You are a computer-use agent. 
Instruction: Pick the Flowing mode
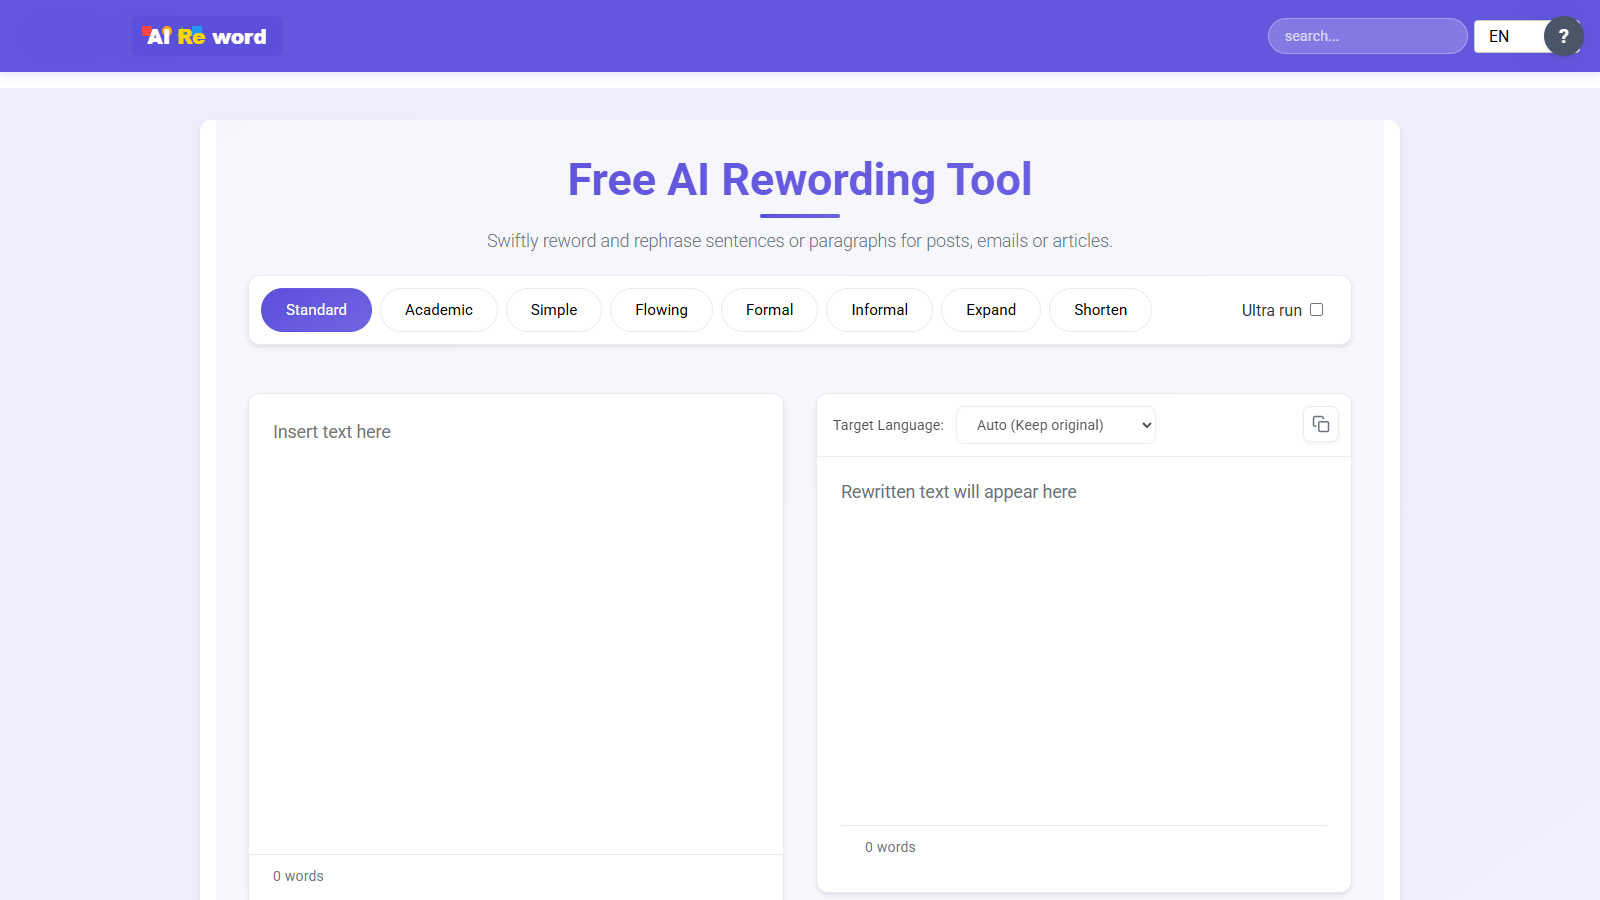point(661,310)
